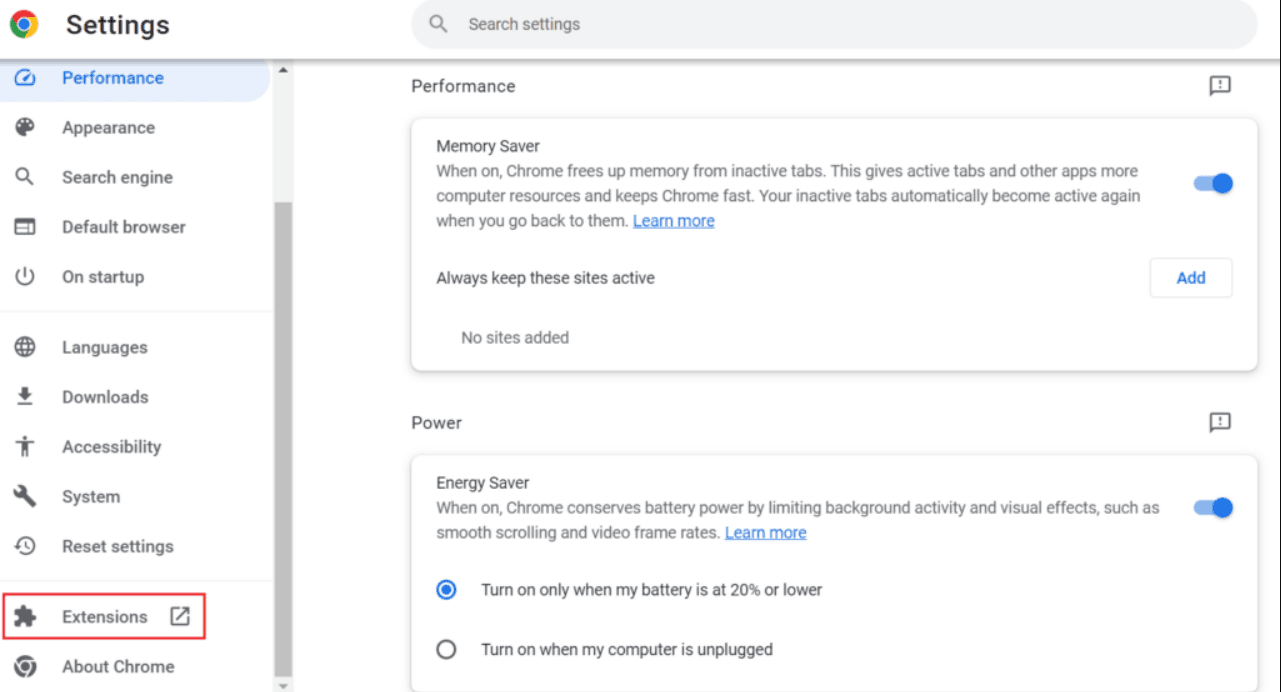The width and height of the screenshot is (1281, 692).
Task: Send feedback icon for Performance section
Action: tap(1219, 86)
